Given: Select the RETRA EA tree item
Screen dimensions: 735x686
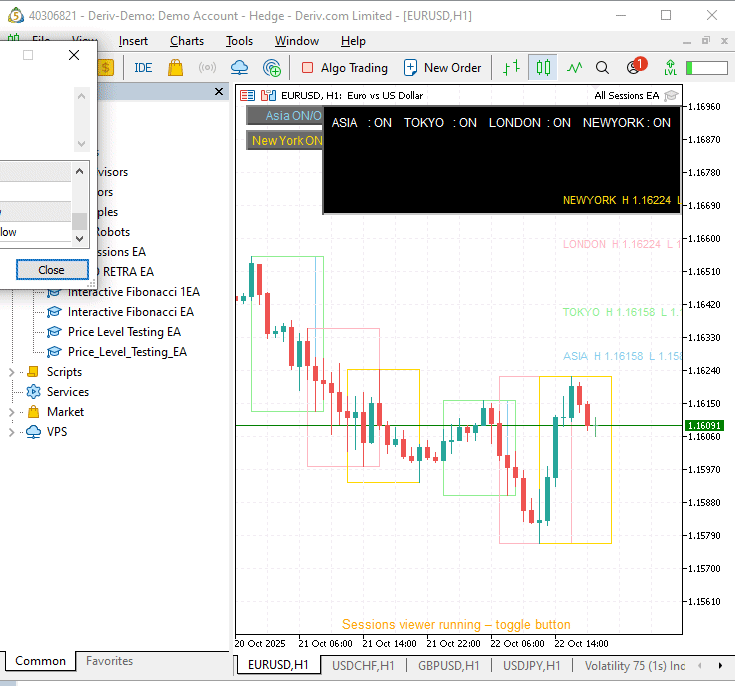Looking at the screenshot, I should point(128,272).
